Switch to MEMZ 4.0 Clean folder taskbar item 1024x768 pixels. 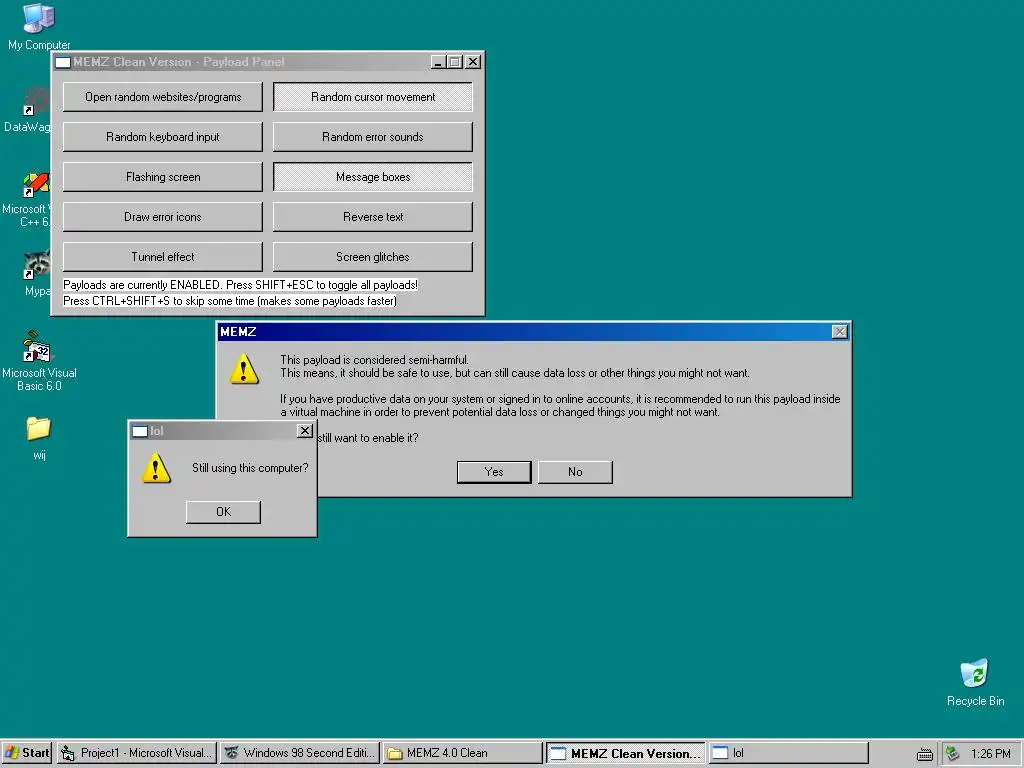coord(462,753)
